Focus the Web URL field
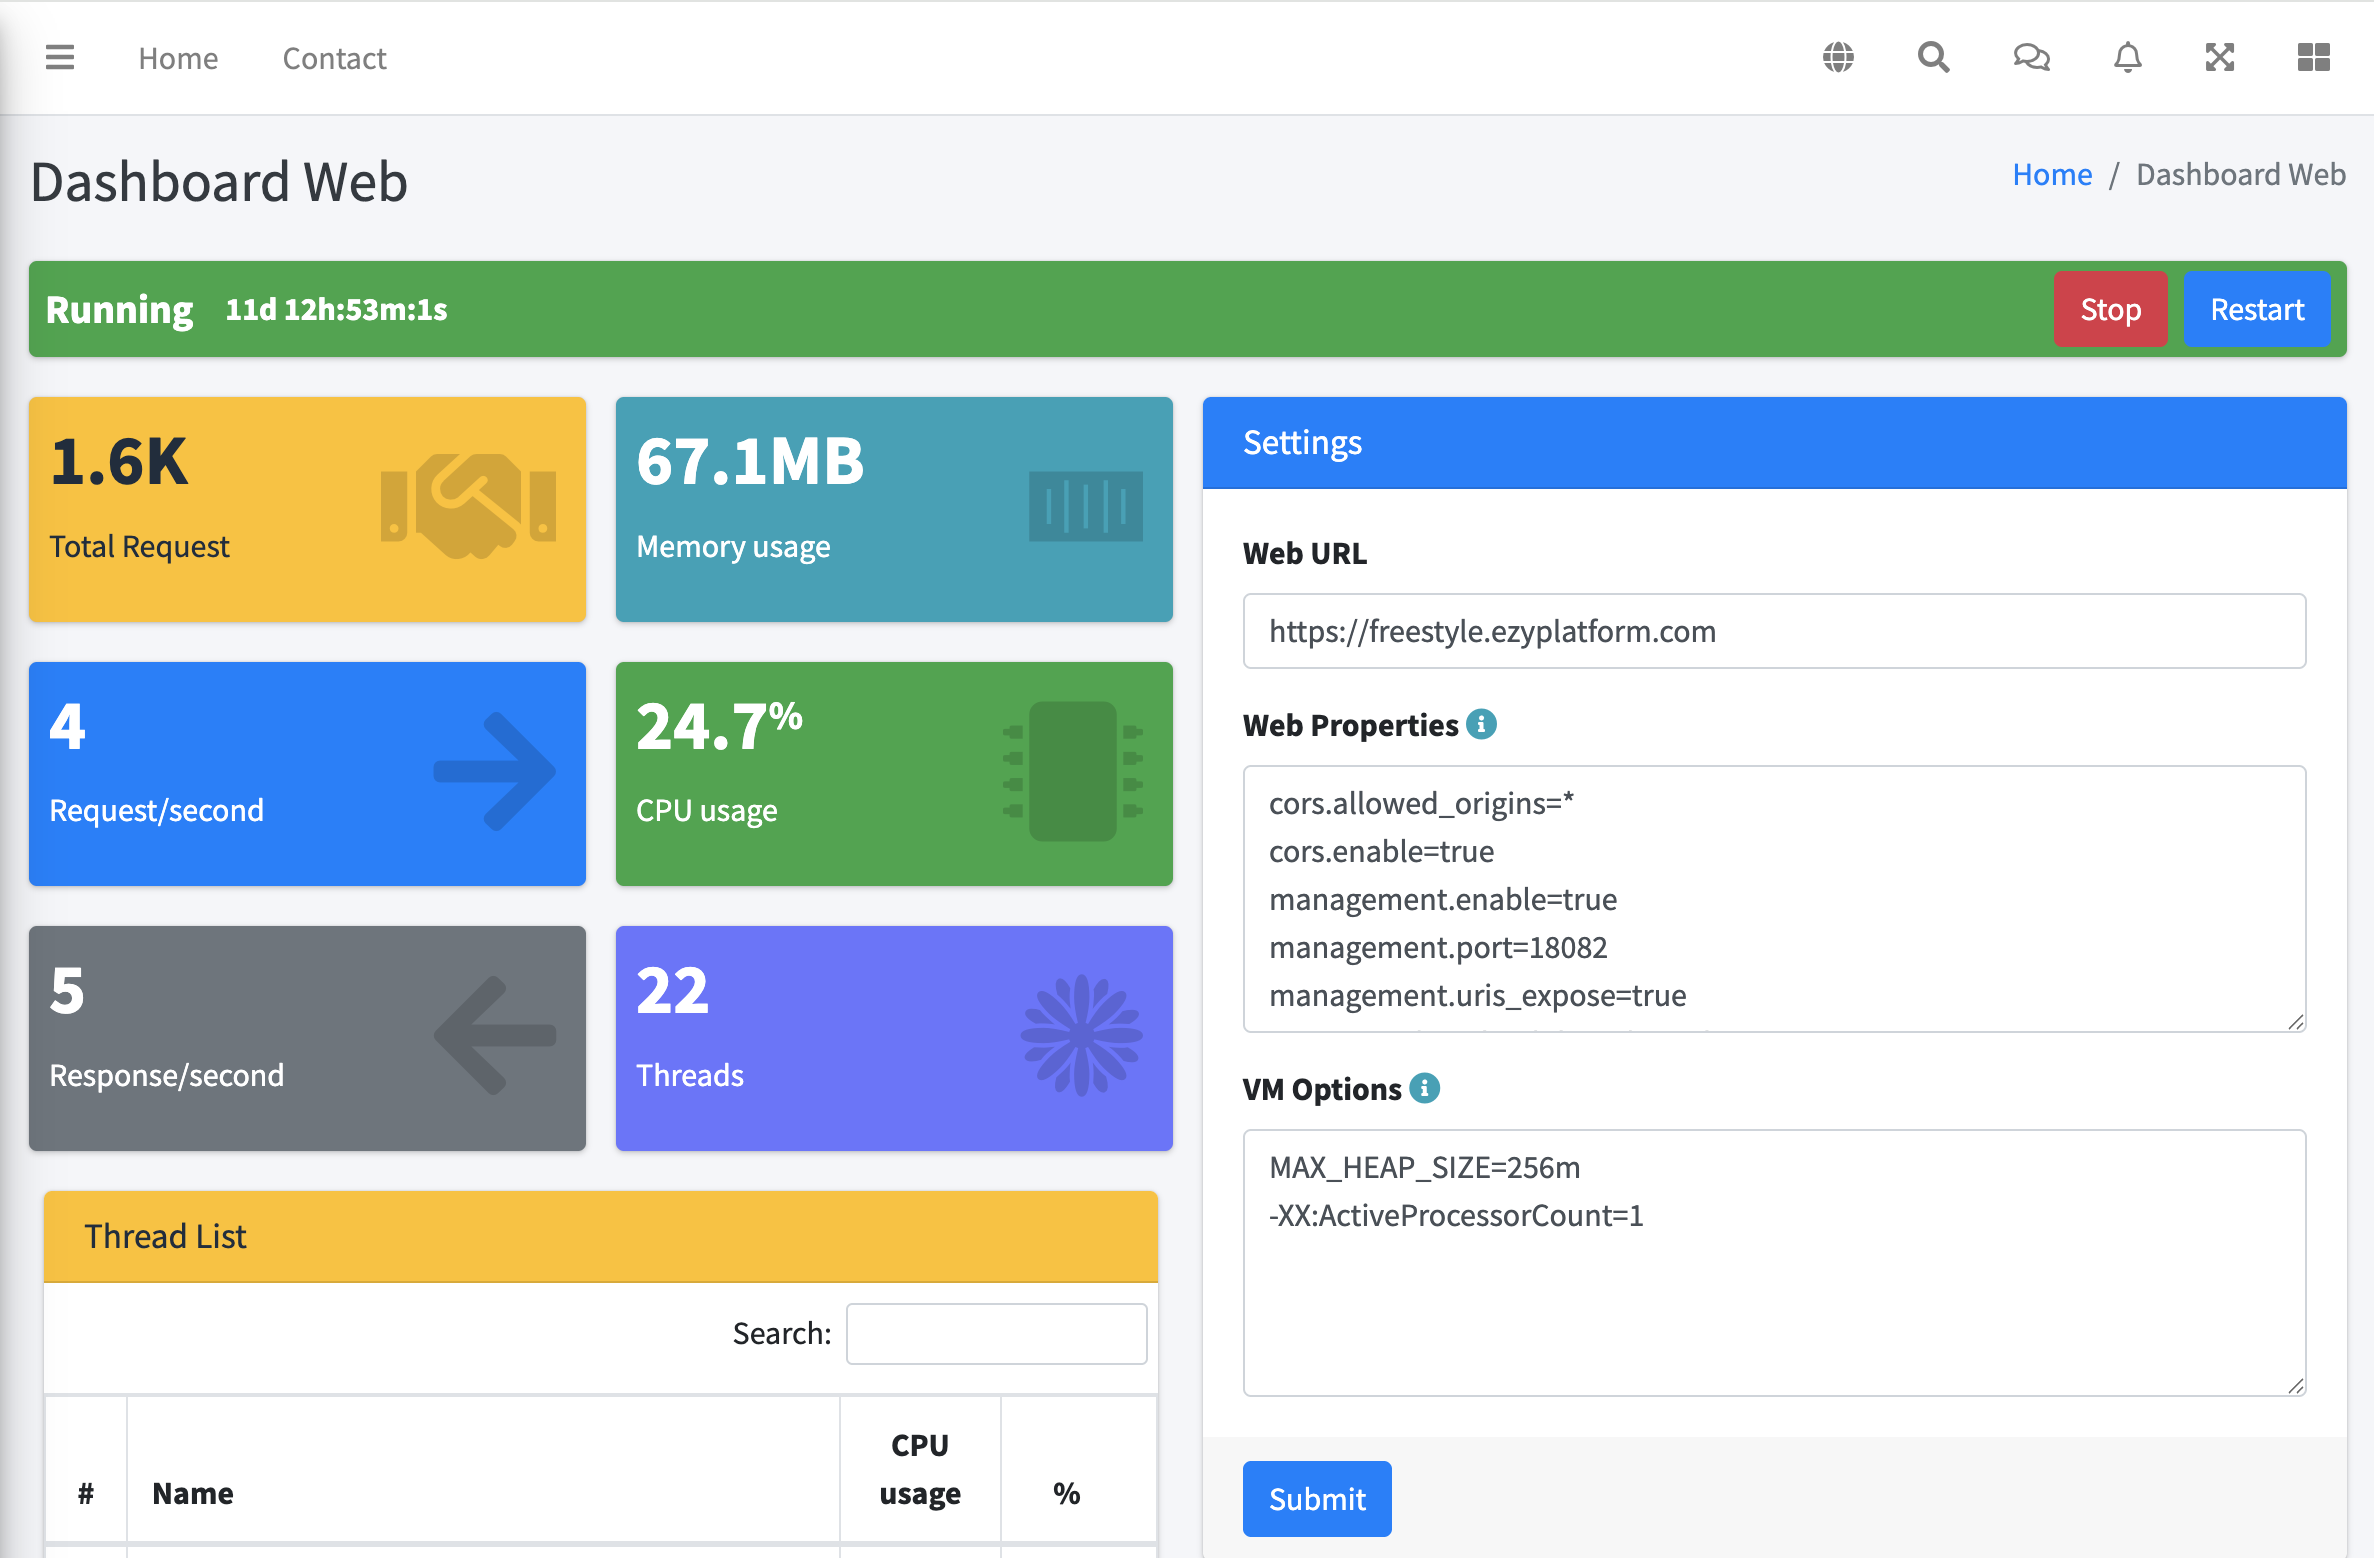 point(1773,631)
